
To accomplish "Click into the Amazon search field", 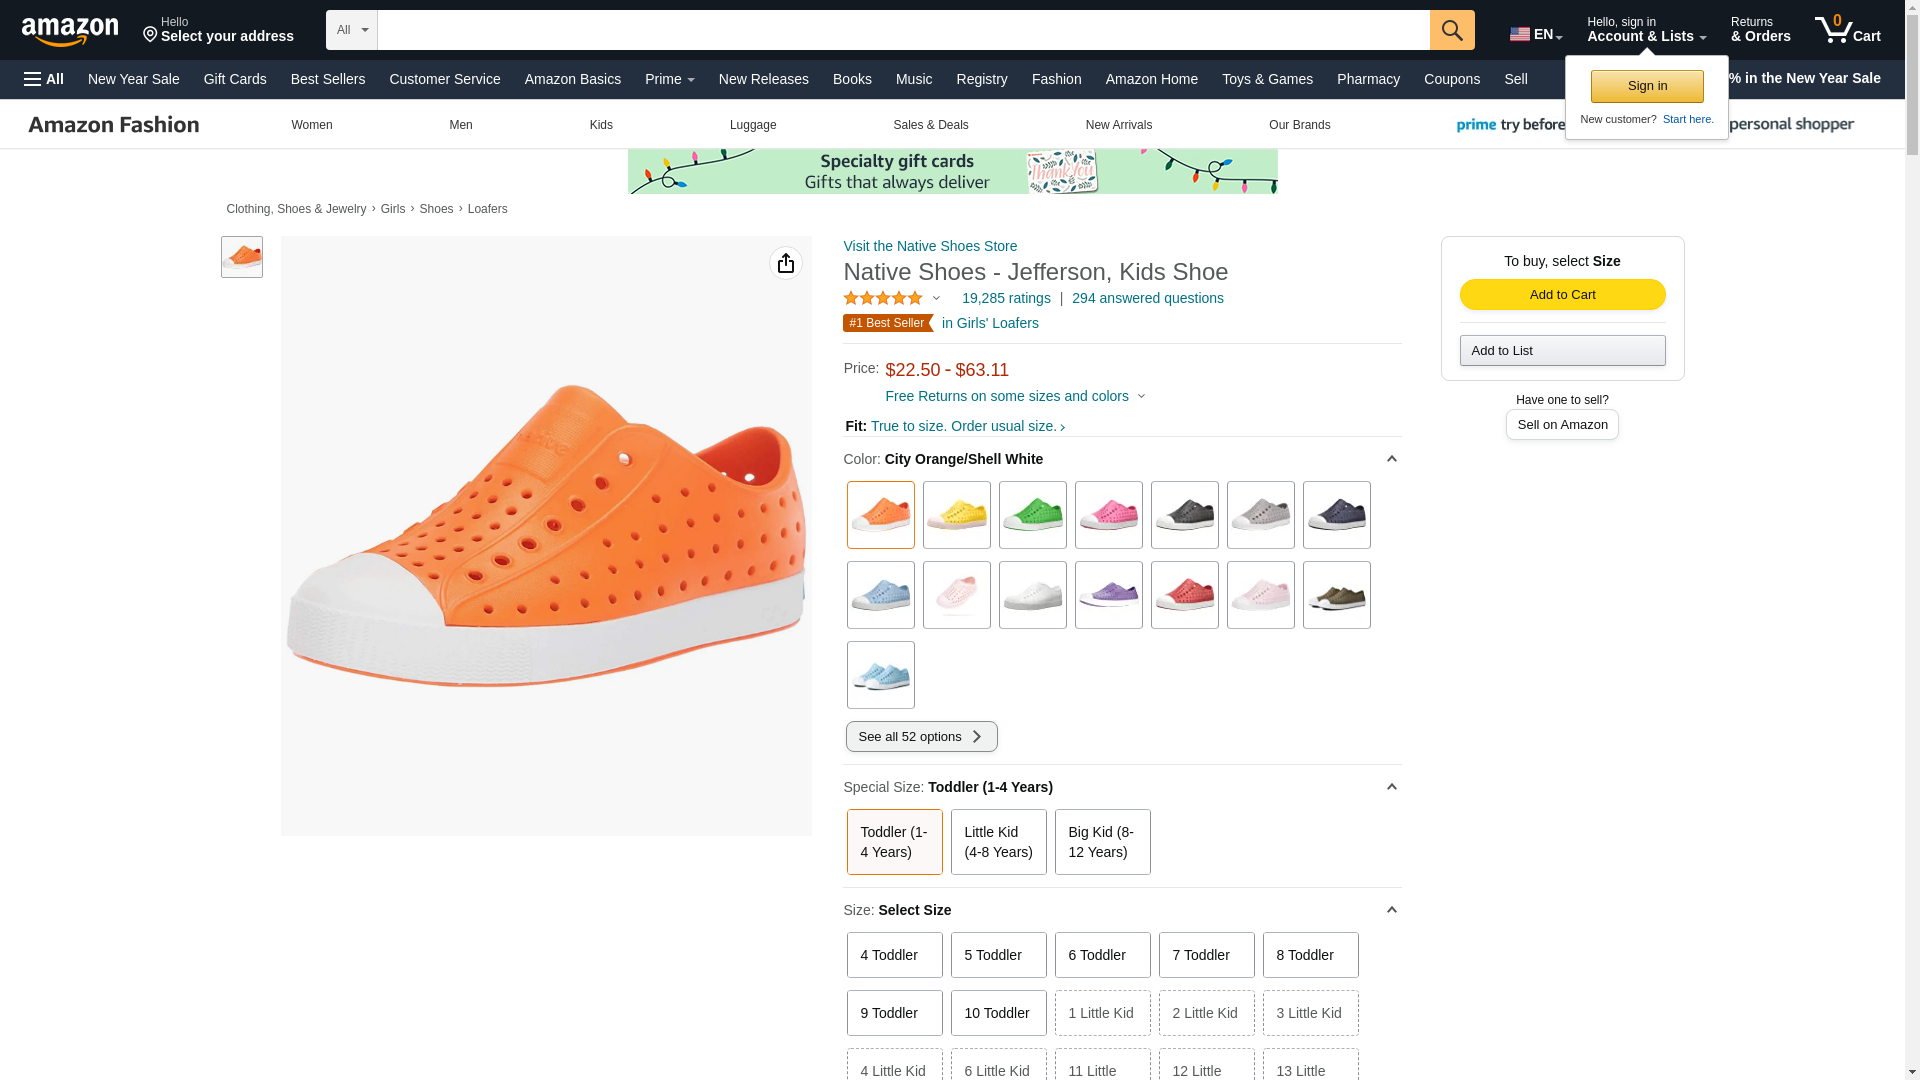I will coord(902,30).
